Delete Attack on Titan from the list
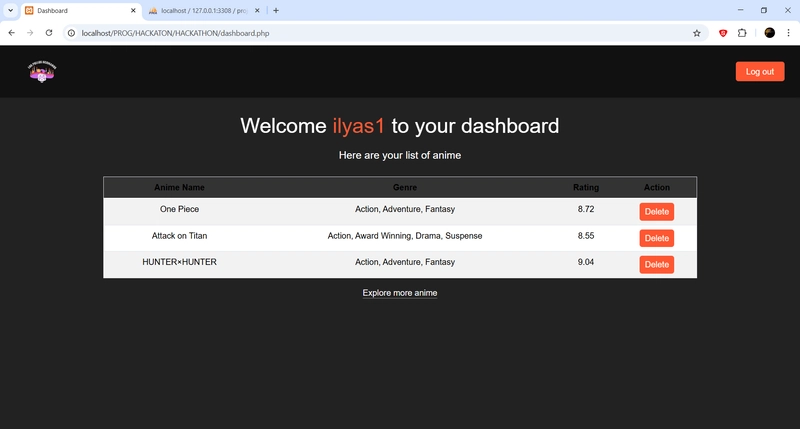Image resolution: width=800 pixels, height=429 pixels. [657, 238]
